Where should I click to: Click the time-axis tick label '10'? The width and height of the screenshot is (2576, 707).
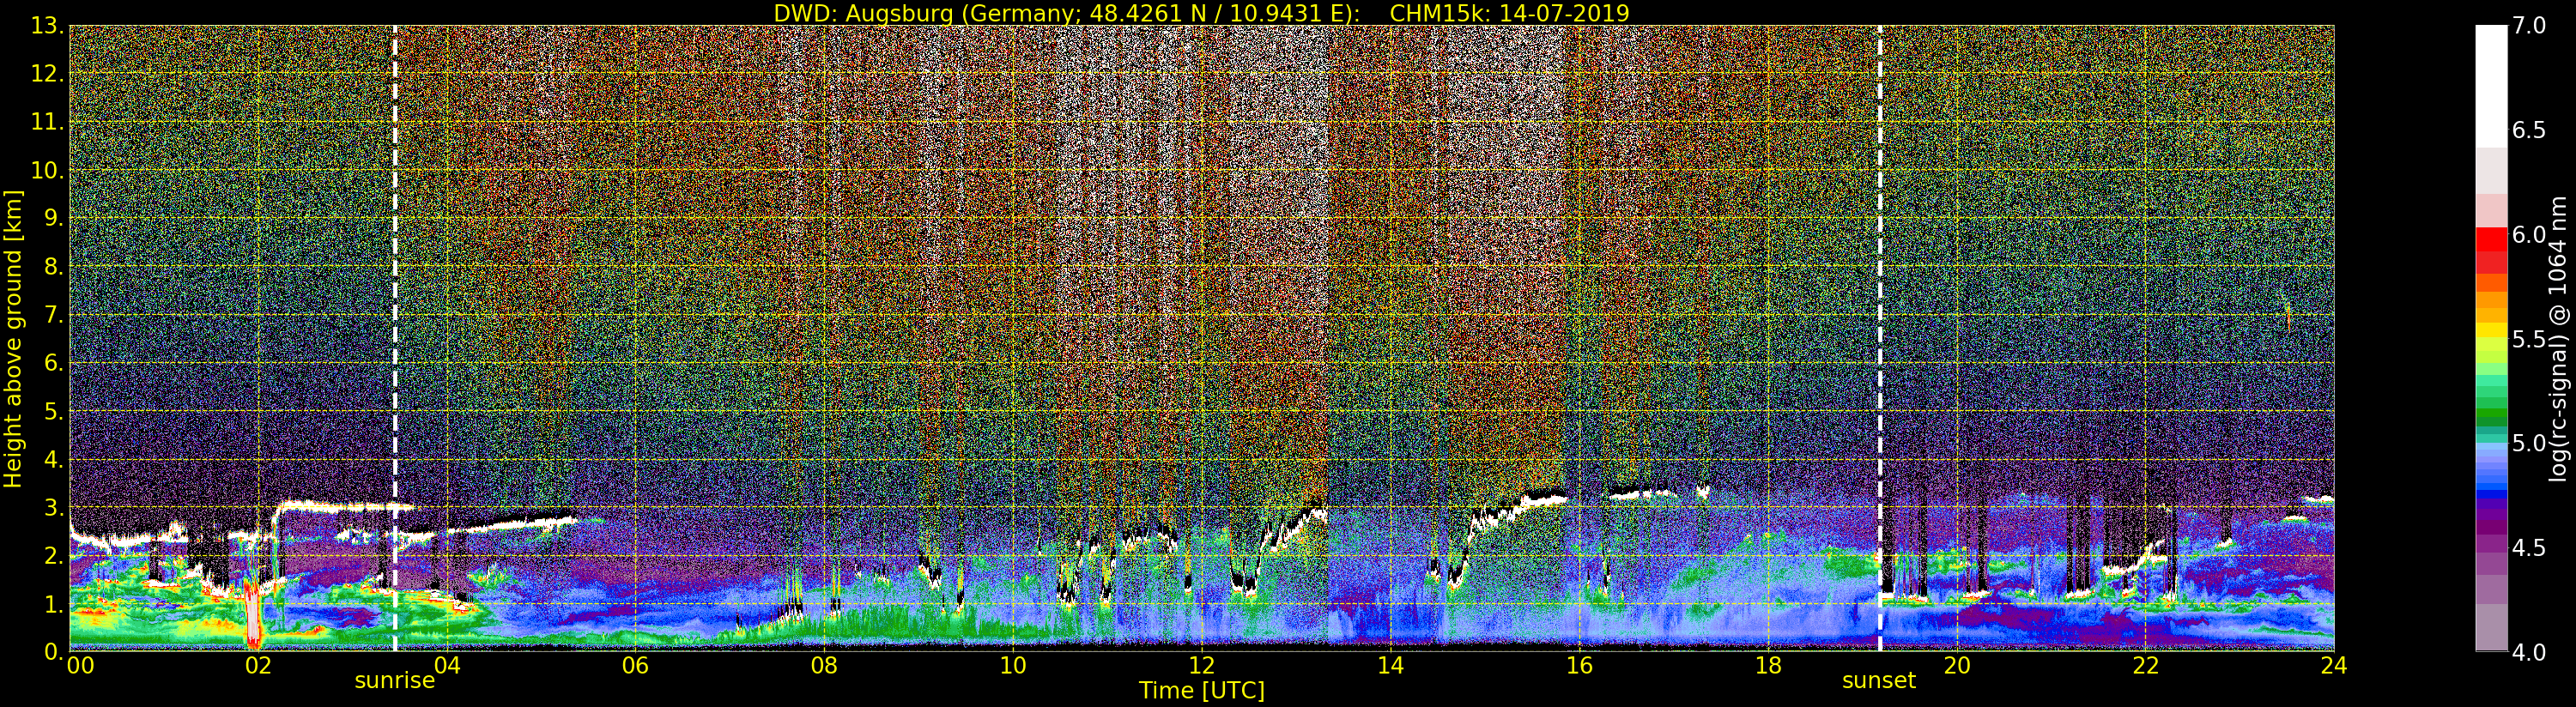1013,665
